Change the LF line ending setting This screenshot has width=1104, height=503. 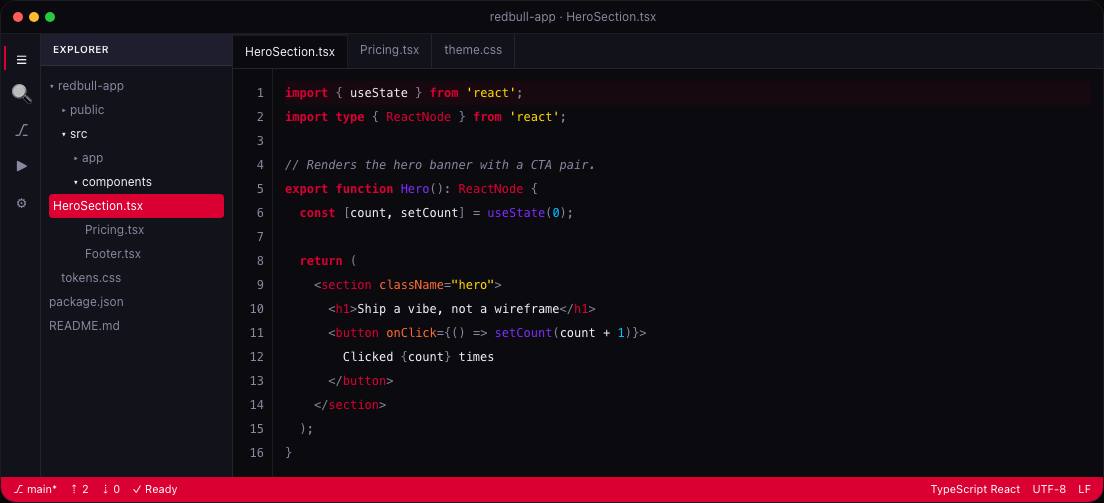[1084, 489]
